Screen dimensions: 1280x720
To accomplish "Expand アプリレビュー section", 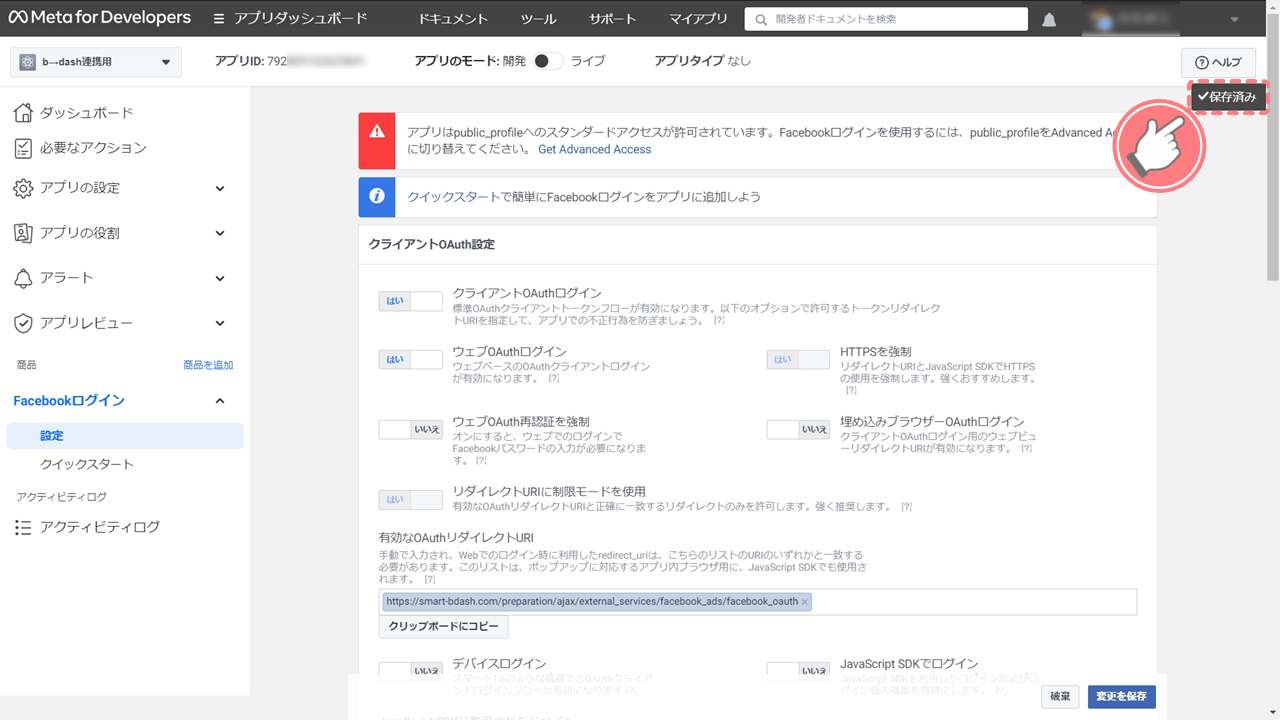I will point(220,323).
